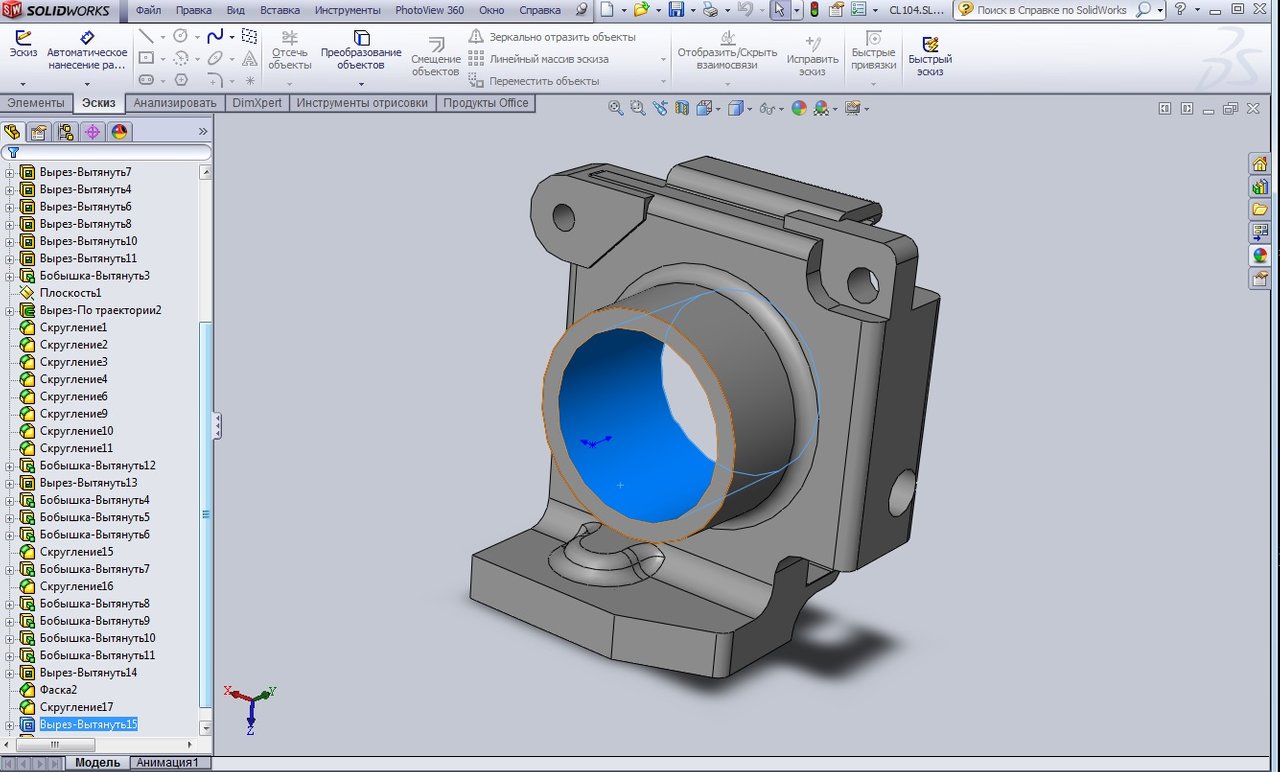
Task: Select the sketch Text tool
Action: [x=249, y=58]
